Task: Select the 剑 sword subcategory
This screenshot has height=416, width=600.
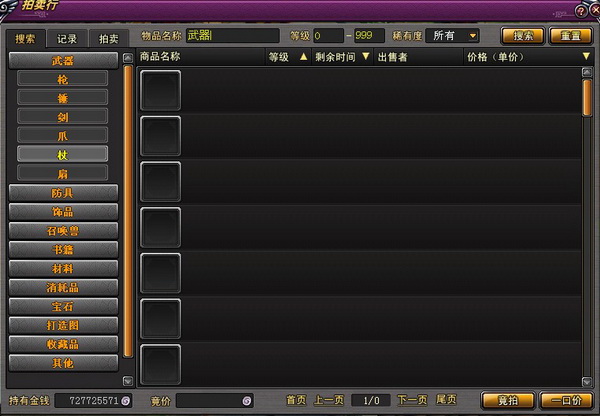Action: click(x=62, y=117)
